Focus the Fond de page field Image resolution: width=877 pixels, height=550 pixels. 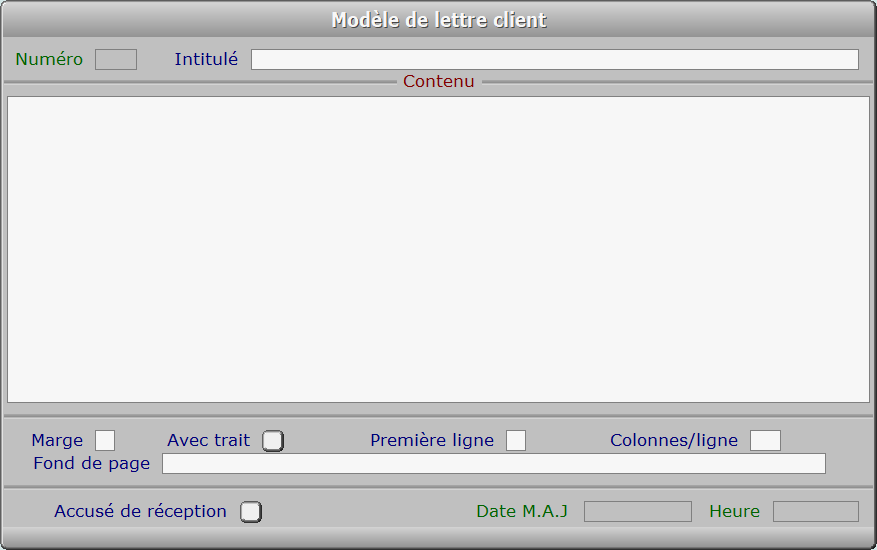[494, 464]
